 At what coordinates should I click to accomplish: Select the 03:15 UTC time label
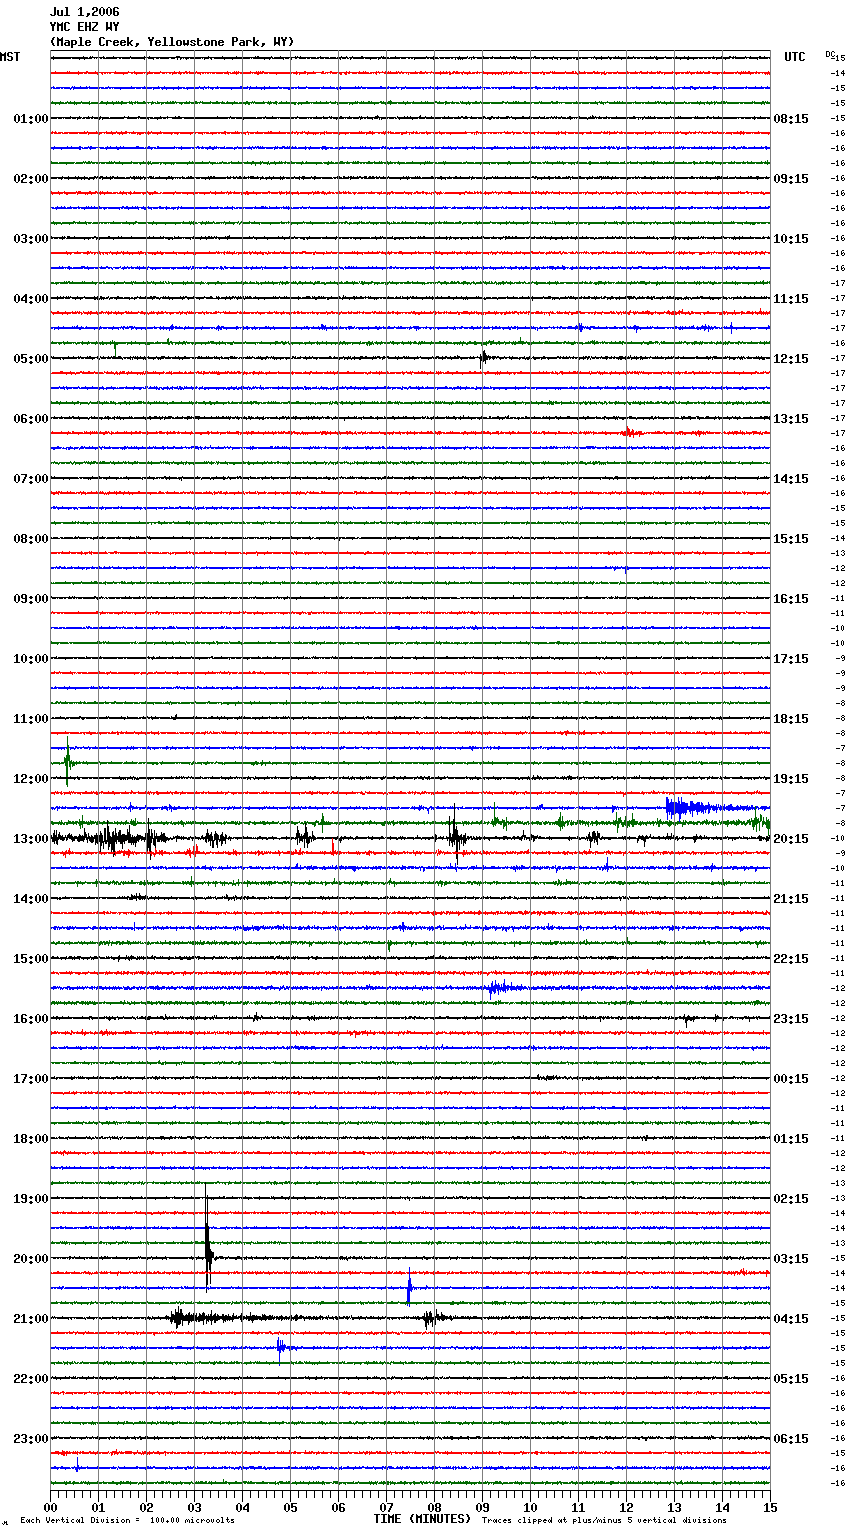791,1259
